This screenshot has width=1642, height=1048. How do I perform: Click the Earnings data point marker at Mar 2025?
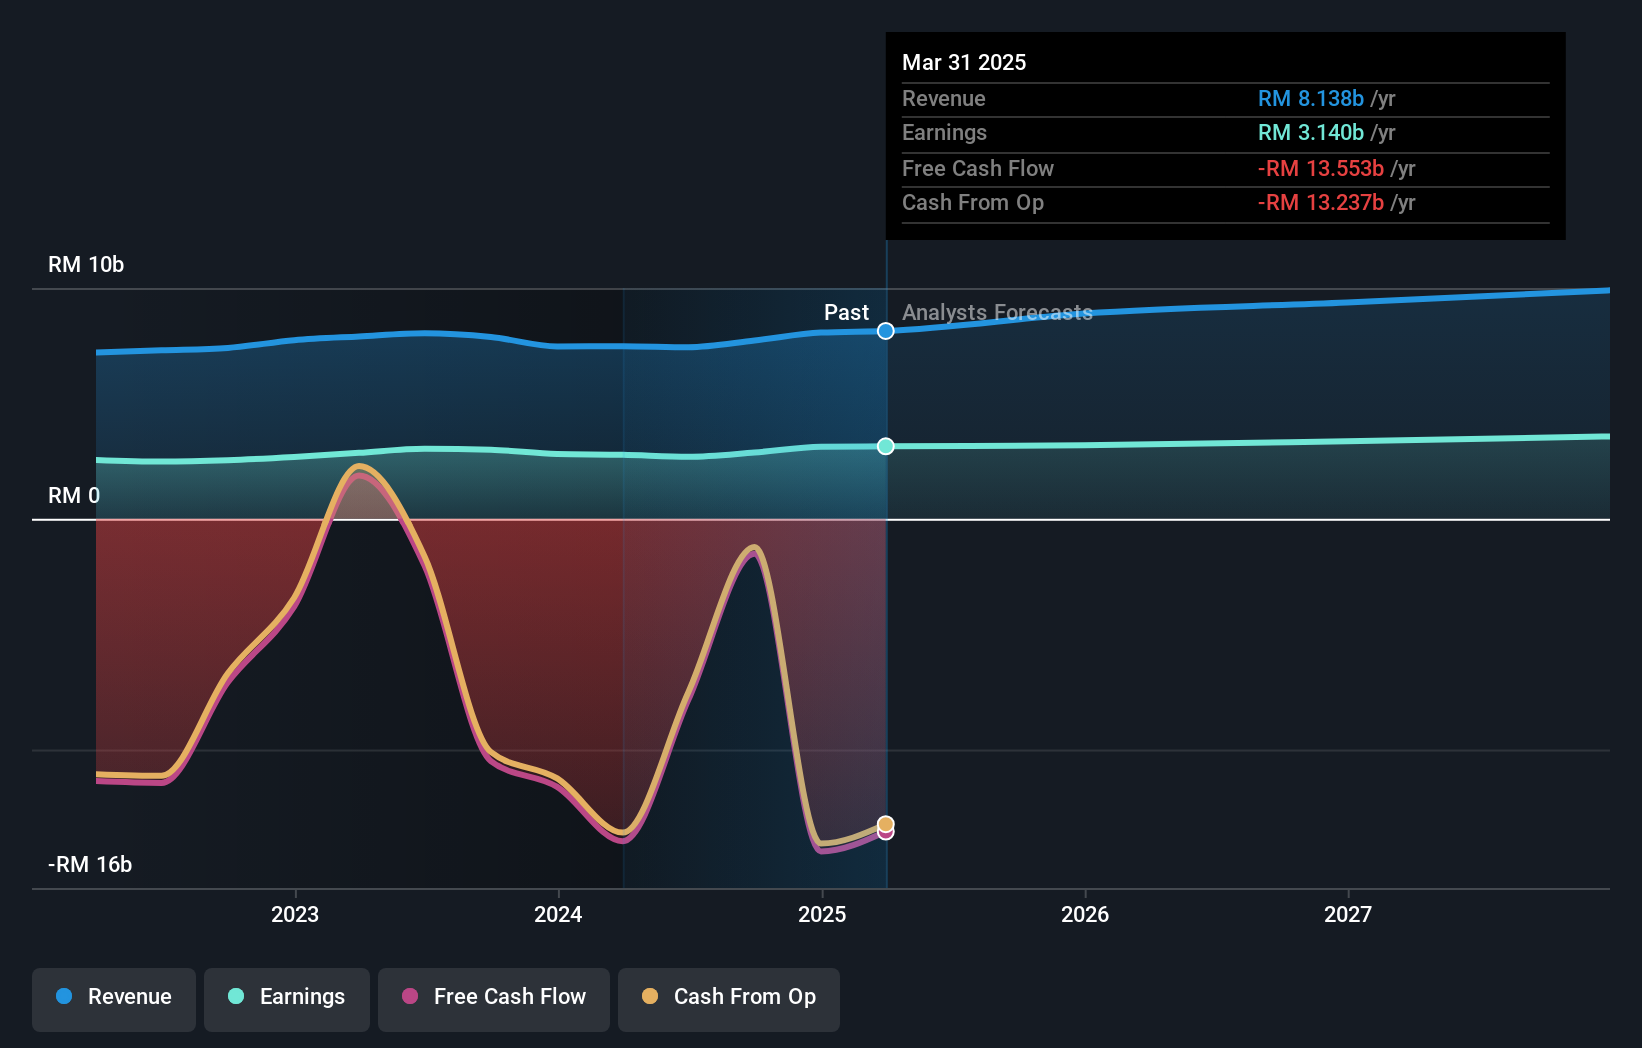[x=886, y=446]
